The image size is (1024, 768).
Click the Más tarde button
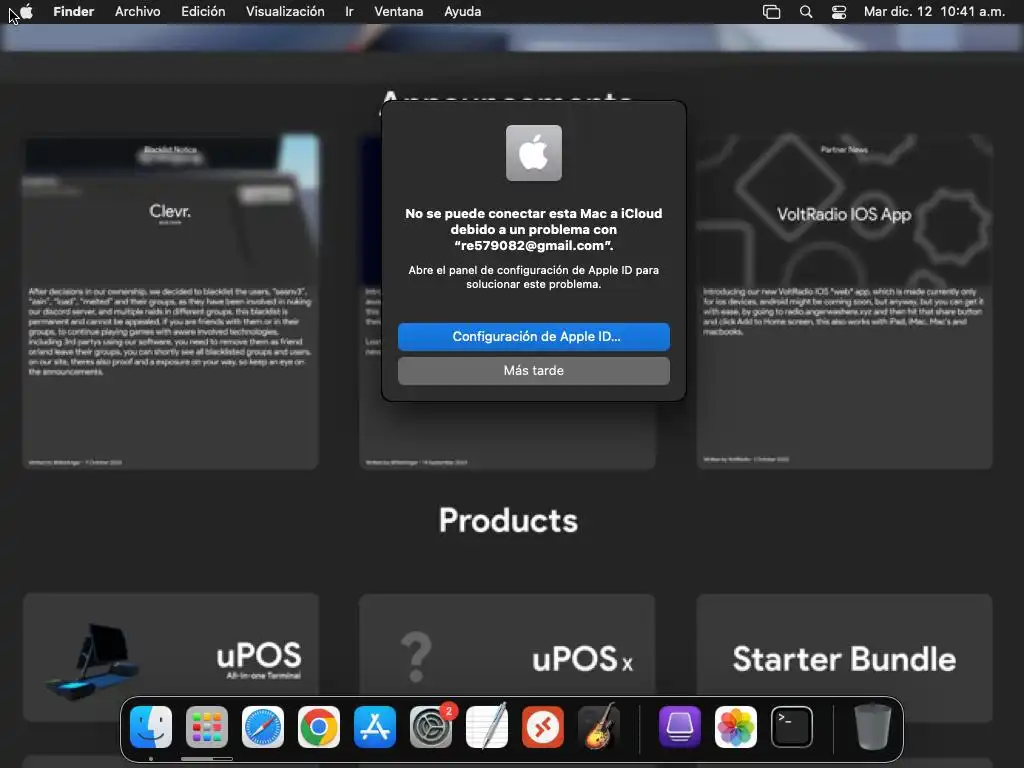coord(534,370)
